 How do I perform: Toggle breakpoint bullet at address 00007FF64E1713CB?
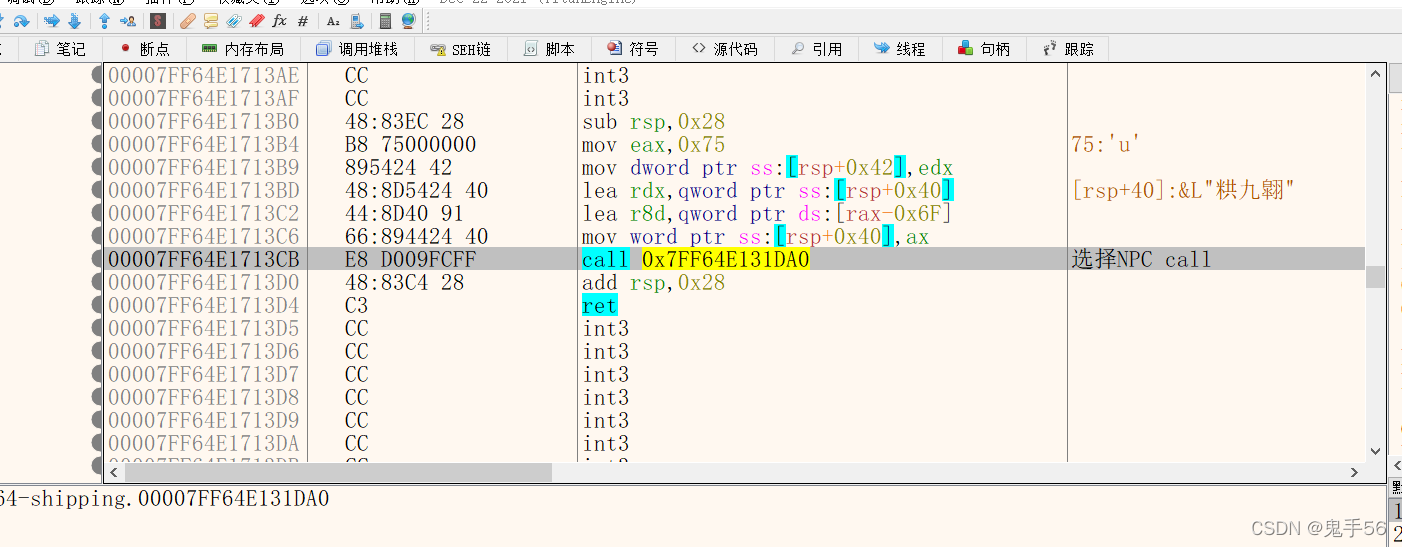click(x=97, y=260)
